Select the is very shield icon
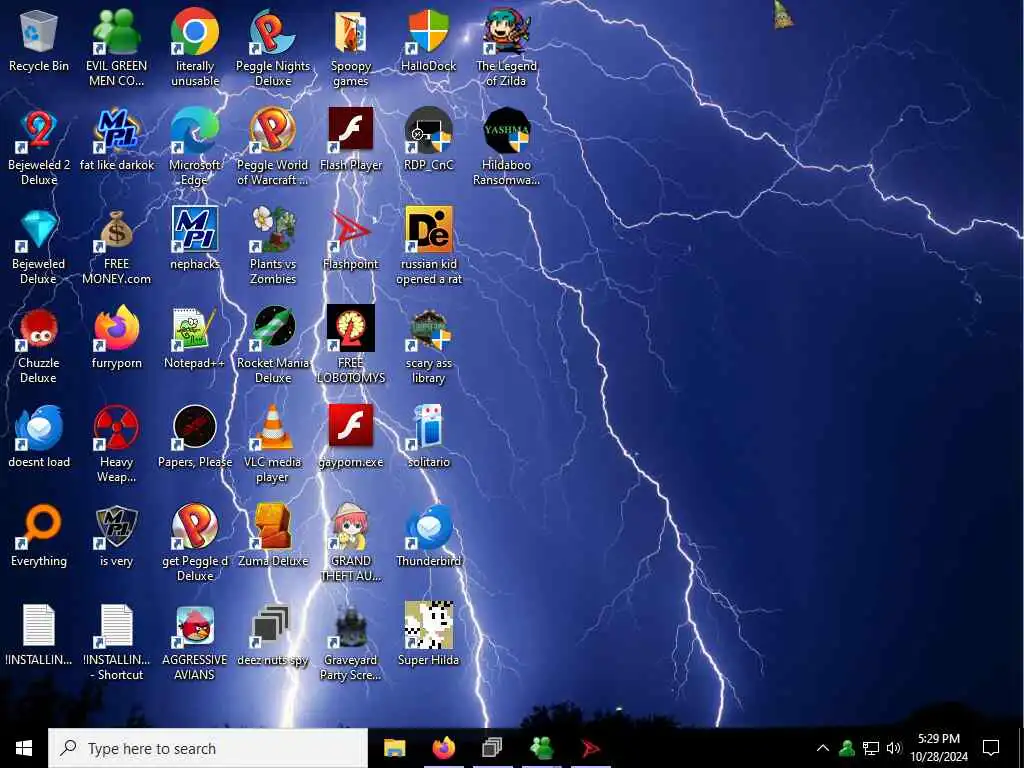 pyautogui.click(x=116, y=526)
